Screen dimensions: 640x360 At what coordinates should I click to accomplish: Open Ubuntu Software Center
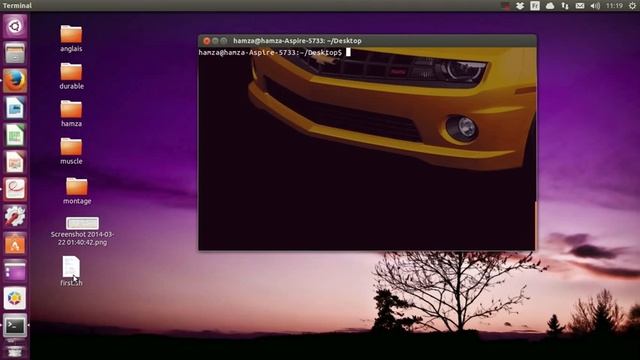click(x=15, y=244)
